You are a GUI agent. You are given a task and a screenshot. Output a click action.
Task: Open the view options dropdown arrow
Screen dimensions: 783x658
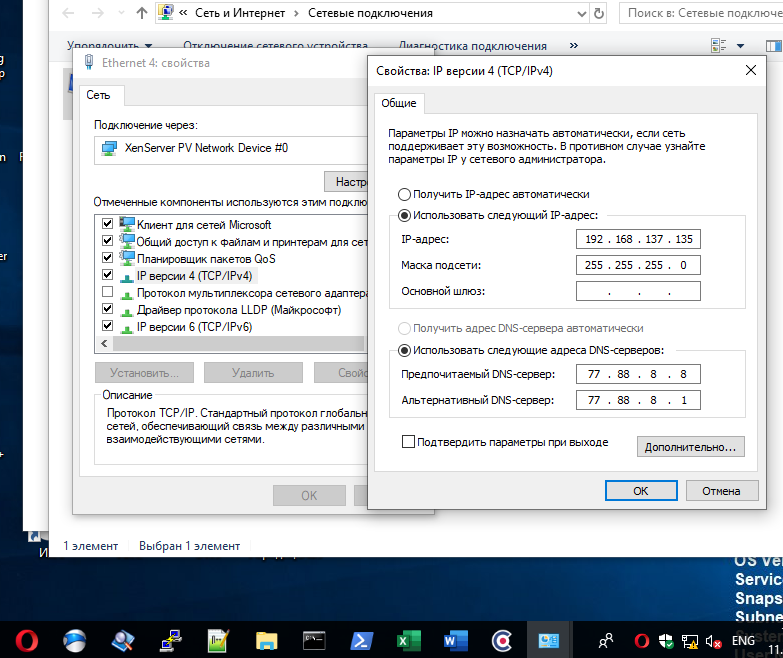(740, 46)
